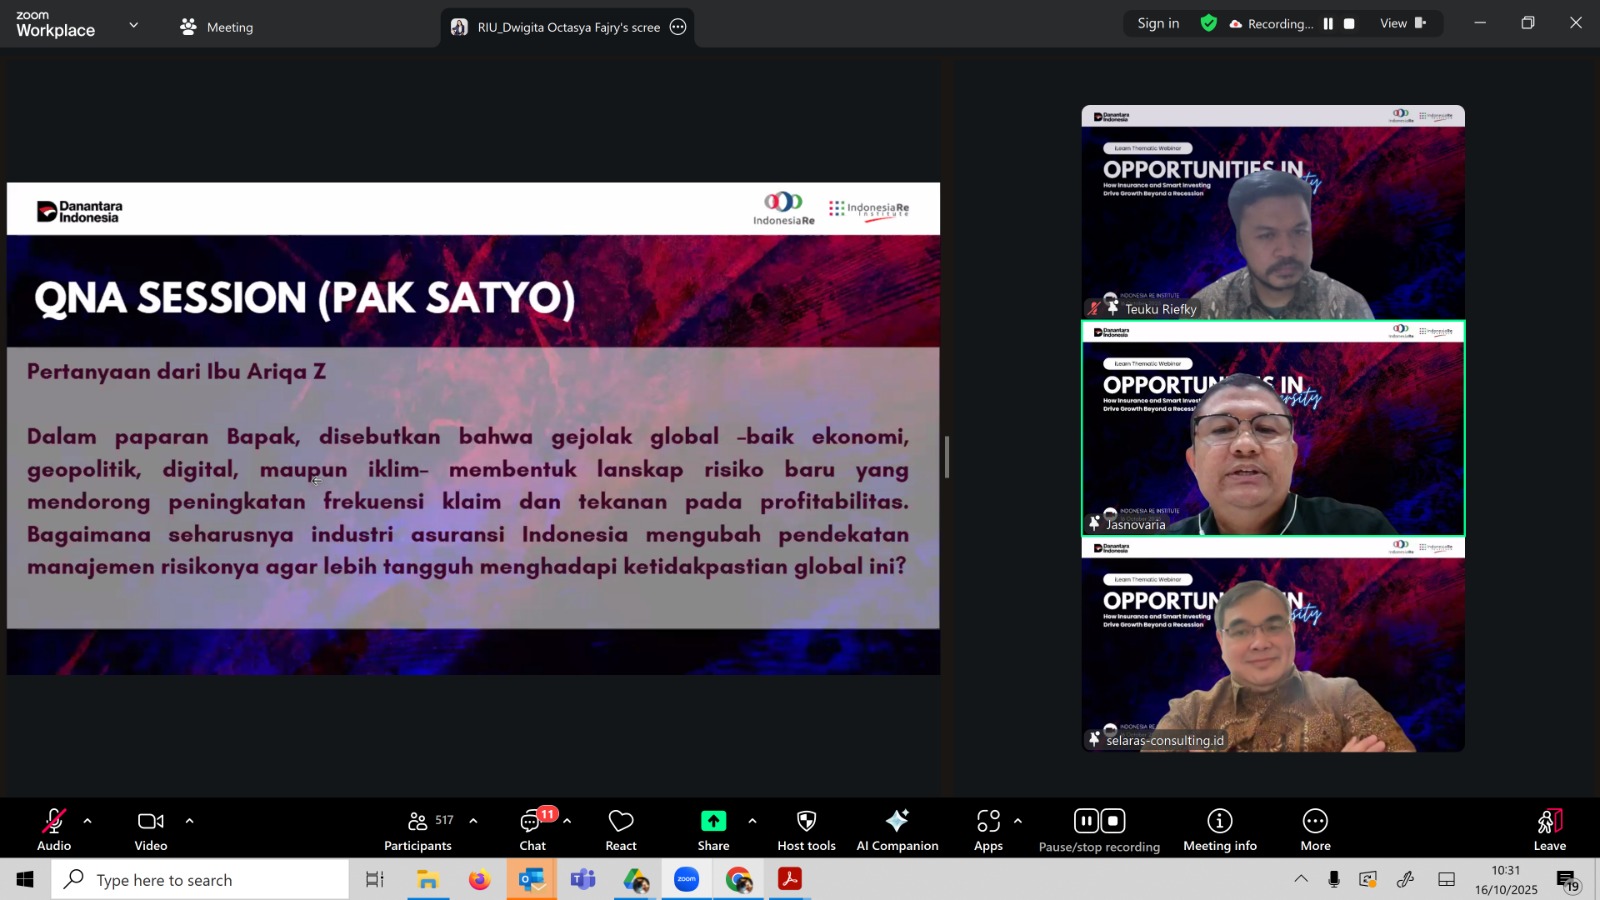Launch AI Companion
This screenshot has height=900, width=1600.
897,830
